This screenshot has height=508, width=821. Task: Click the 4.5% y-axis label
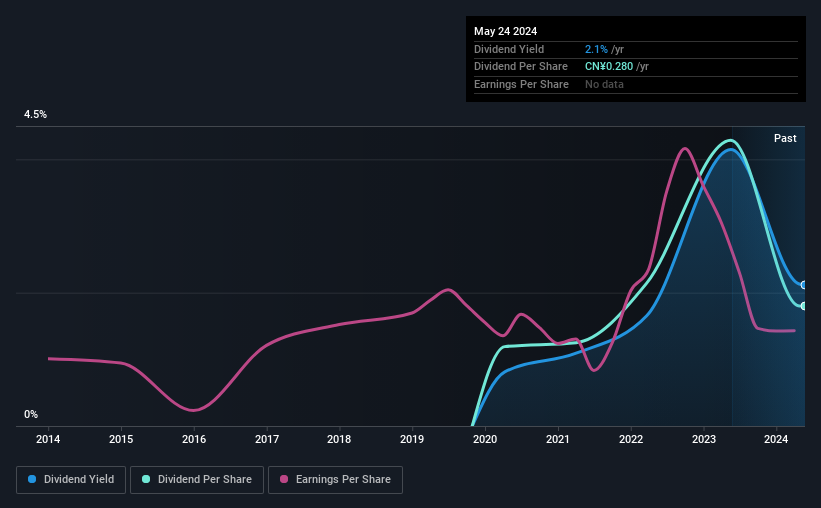click(x=35, y=114)
